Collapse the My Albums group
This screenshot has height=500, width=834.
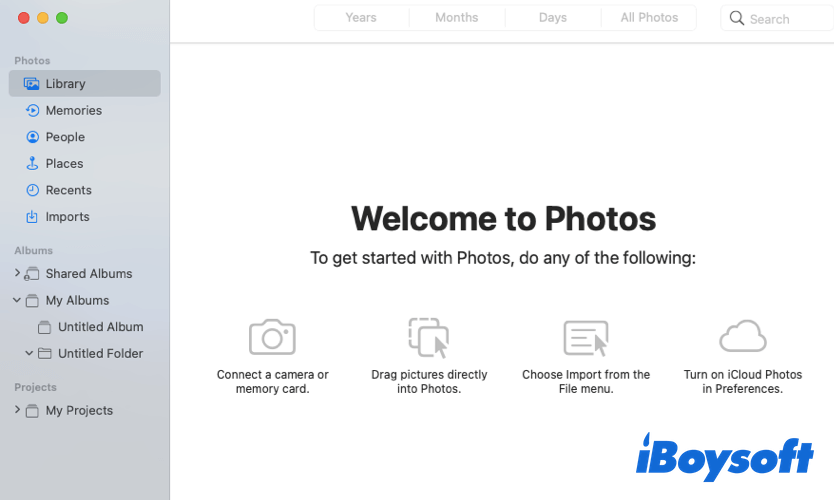click(x=17, y=300)
